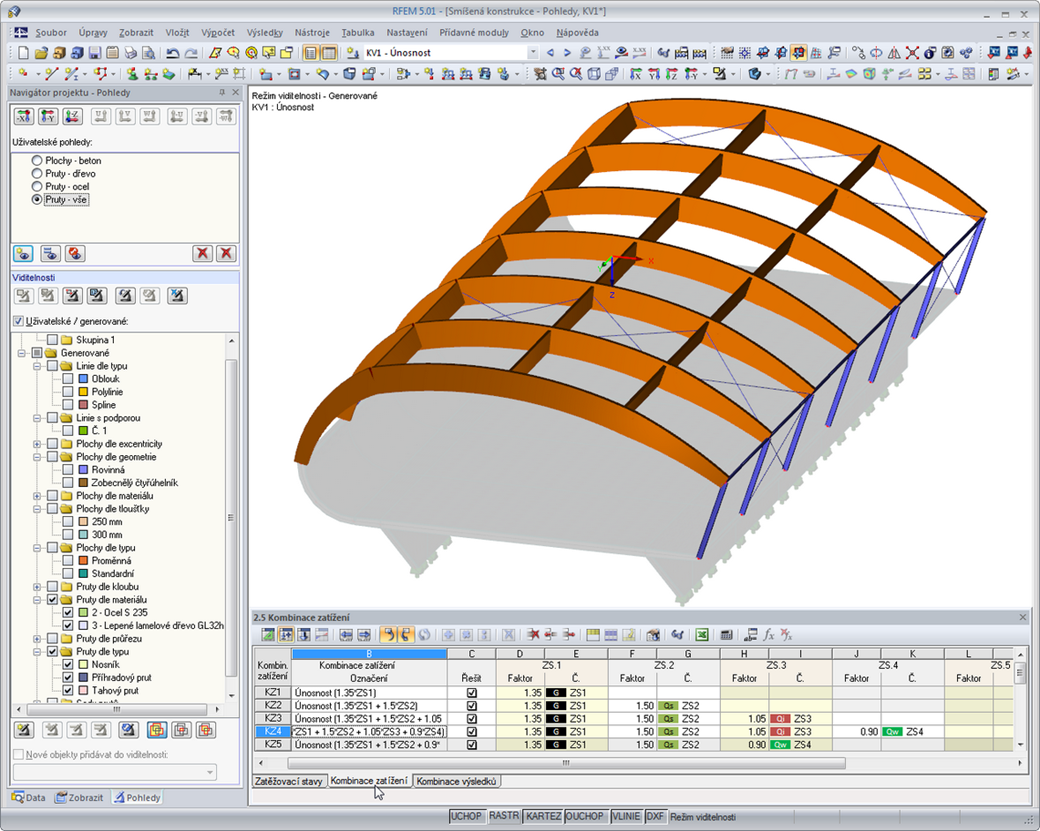Click the Excel export icon in table toolbar
This screenshot has height=831, width=1040.
coord(703,634)
